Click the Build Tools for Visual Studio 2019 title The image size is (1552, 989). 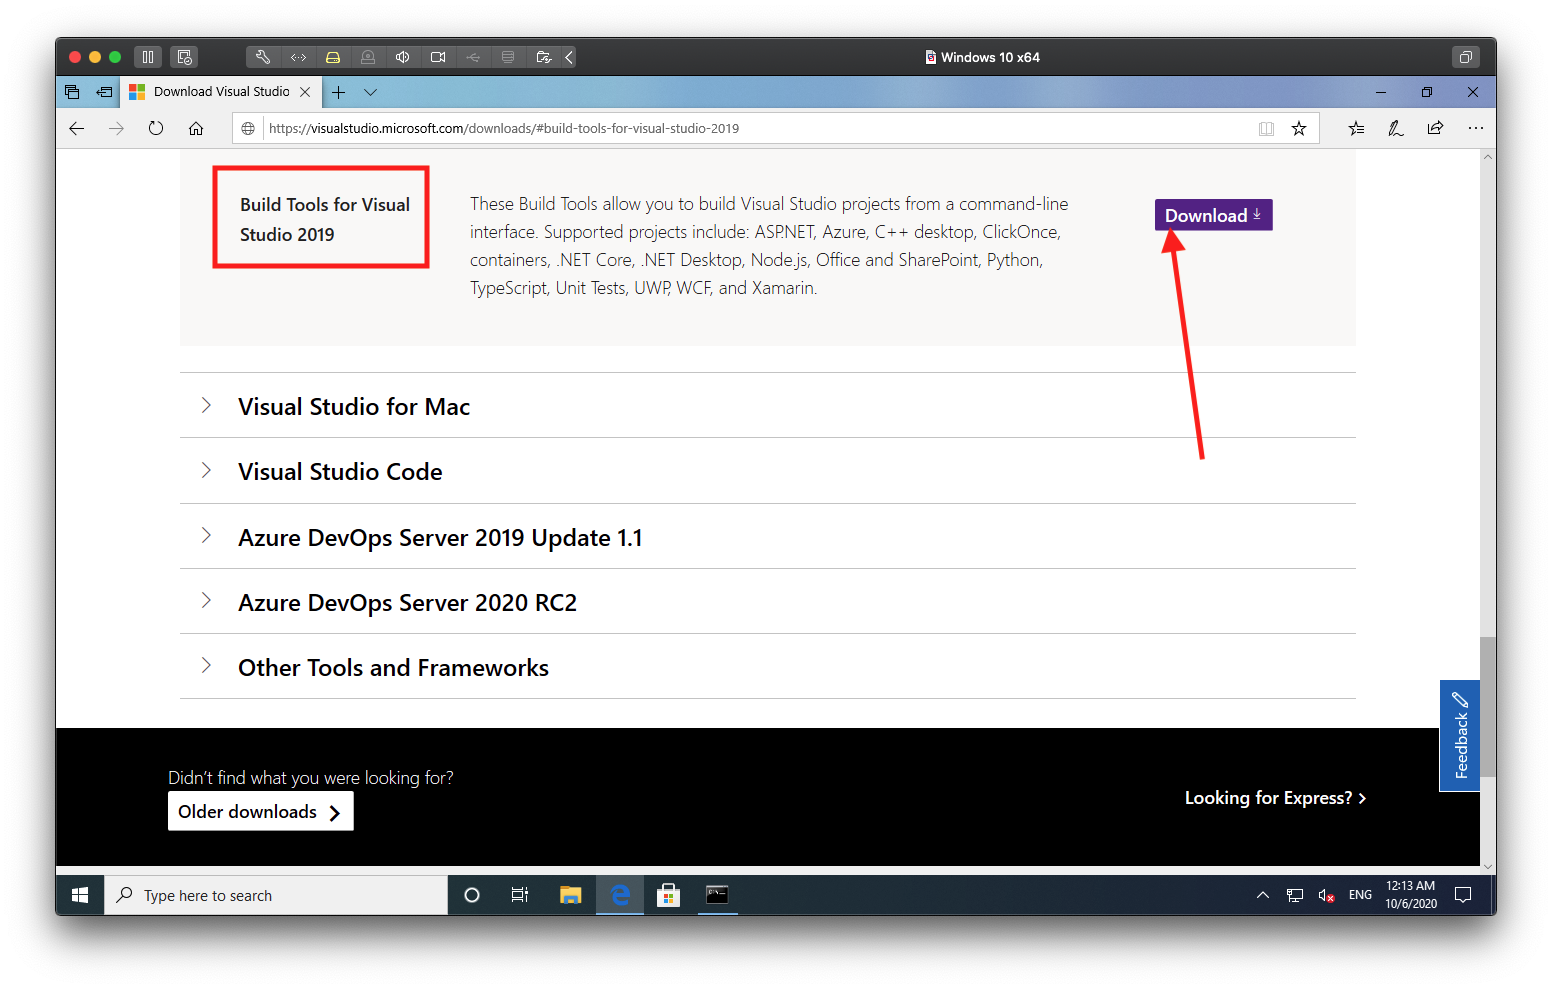click(325, 219)
